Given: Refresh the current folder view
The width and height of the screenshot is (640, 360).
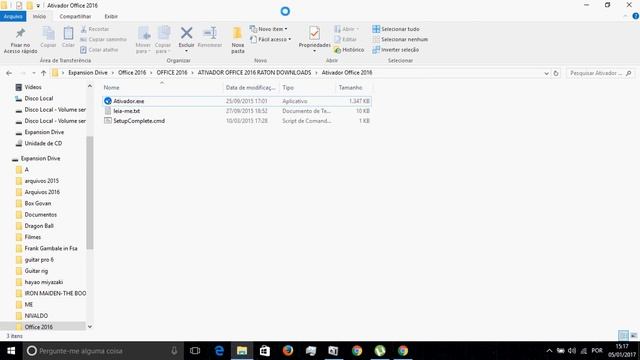Looking at the screenshot, I should 556,73.
